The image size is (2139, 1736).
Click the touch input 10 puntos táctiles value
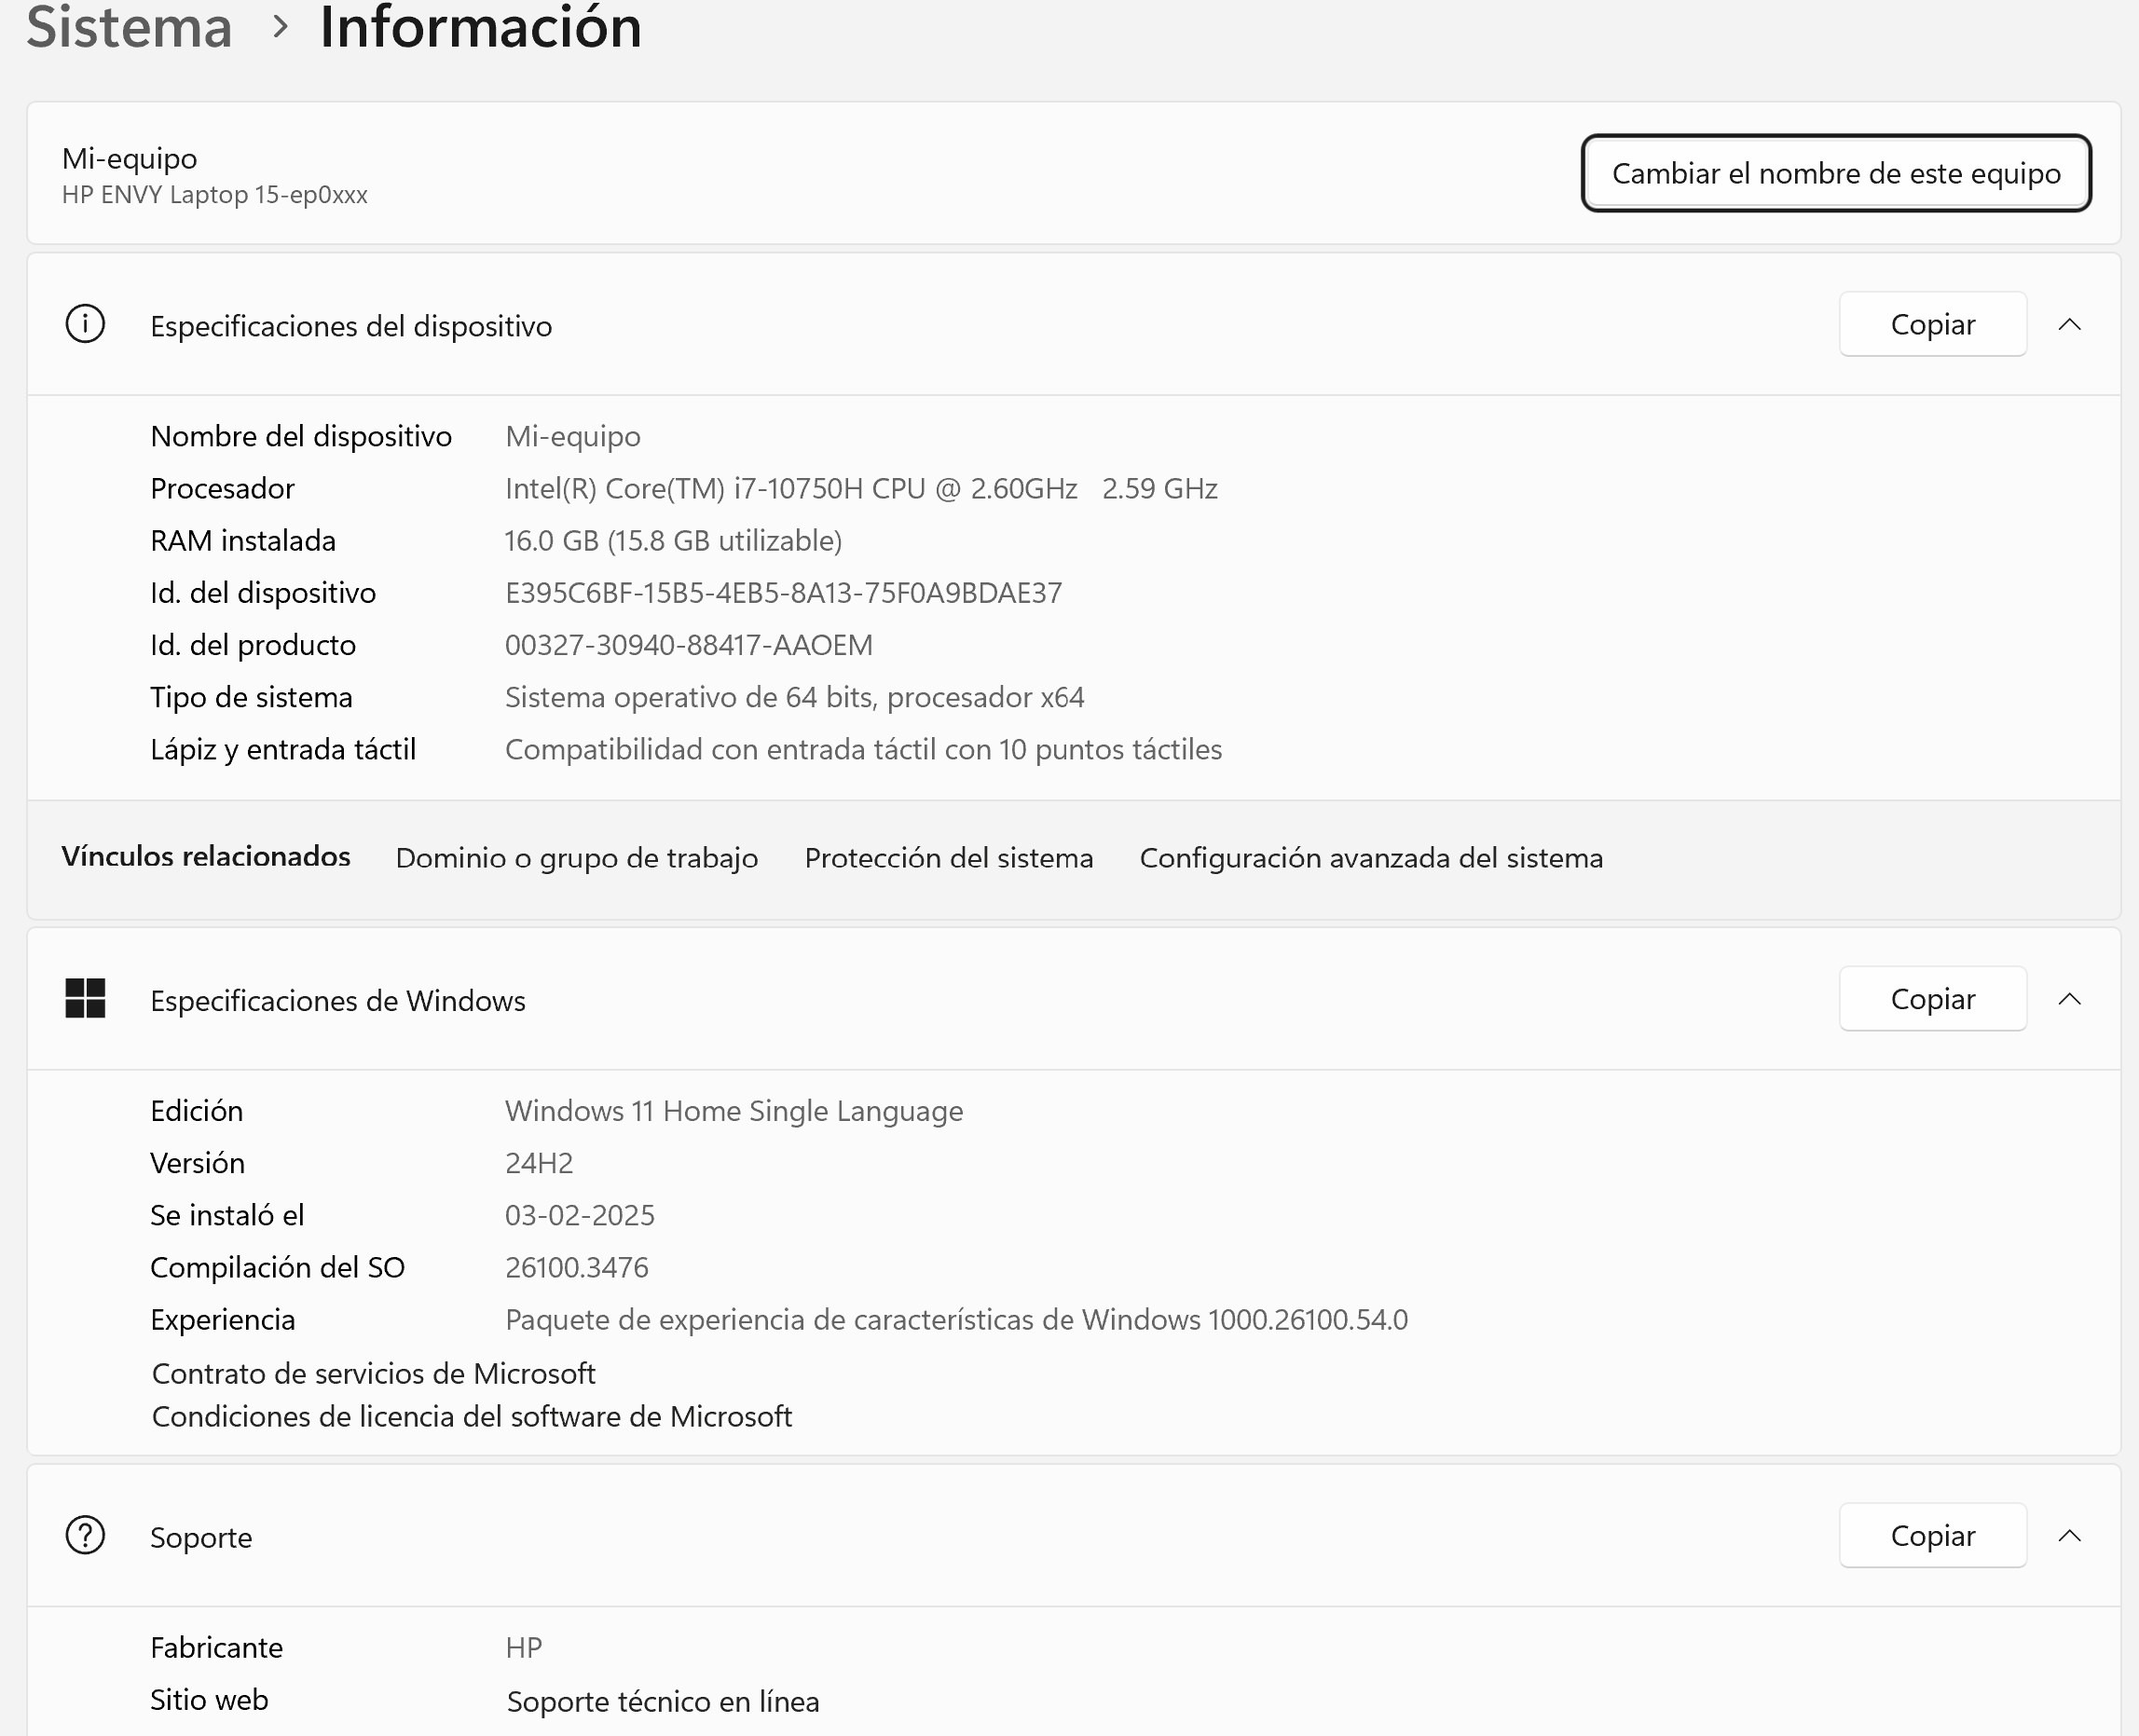(x=864, y=750)
